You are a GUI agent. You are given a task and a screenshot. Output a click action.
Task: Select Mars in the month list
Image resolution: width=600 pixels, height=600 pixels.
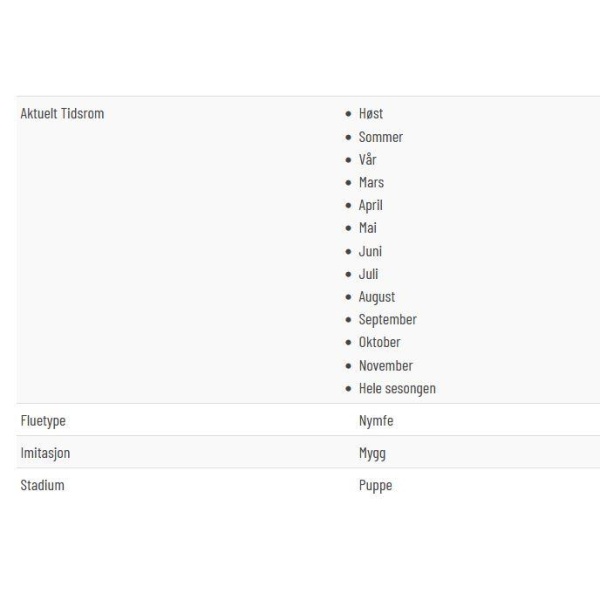point(371,183)
